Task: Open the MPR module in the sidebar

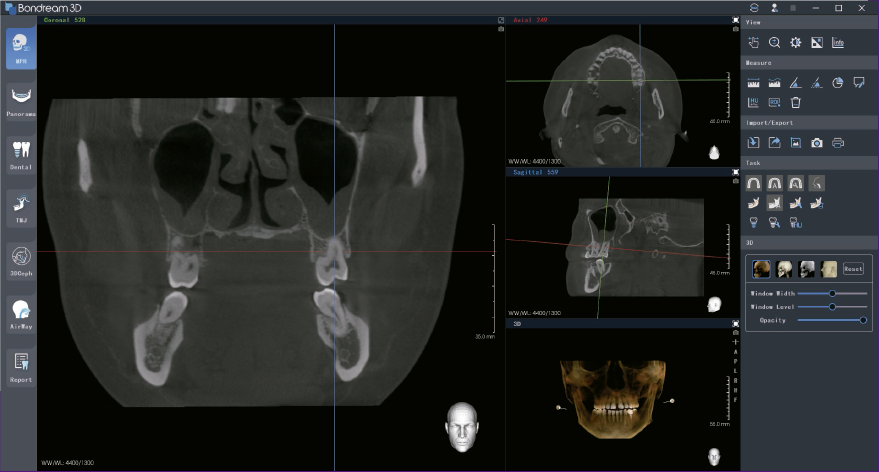Action: tap(21, 49)
